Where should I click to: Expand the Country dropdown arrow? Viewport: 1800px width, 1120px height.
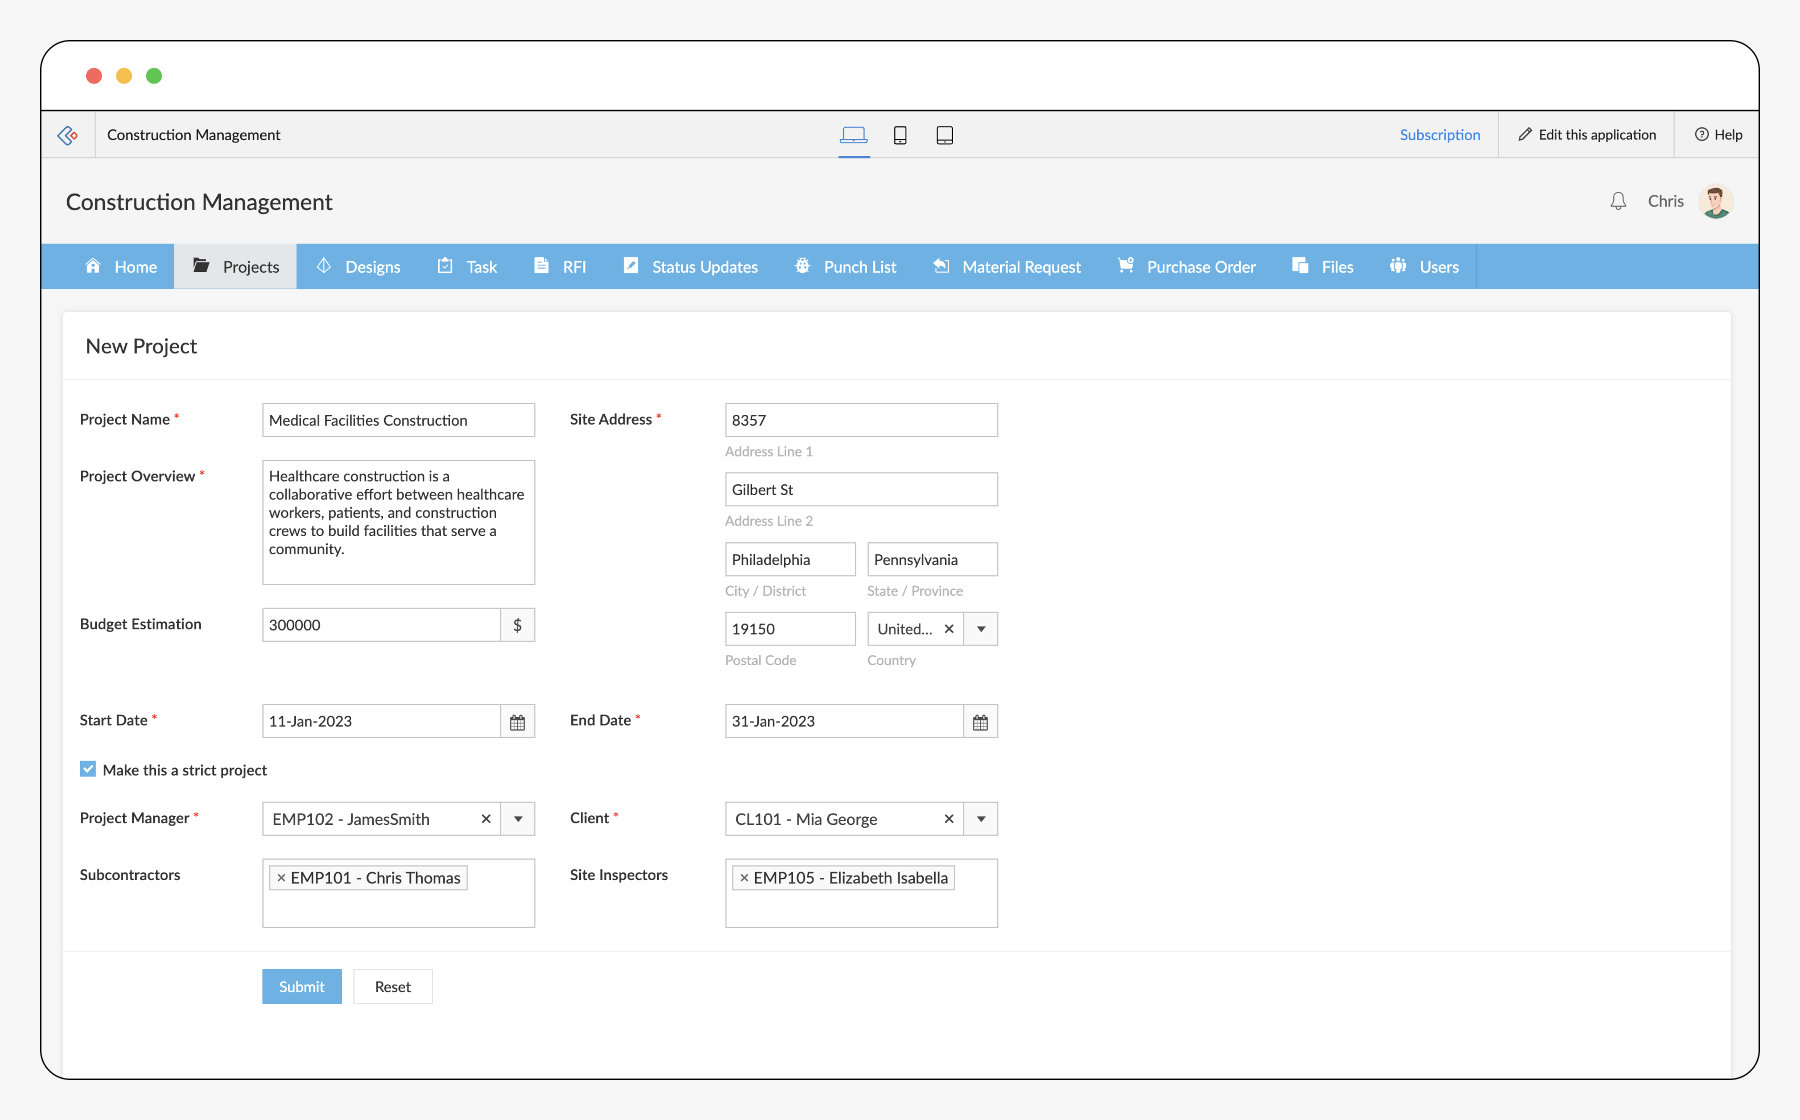click(981, 629)
